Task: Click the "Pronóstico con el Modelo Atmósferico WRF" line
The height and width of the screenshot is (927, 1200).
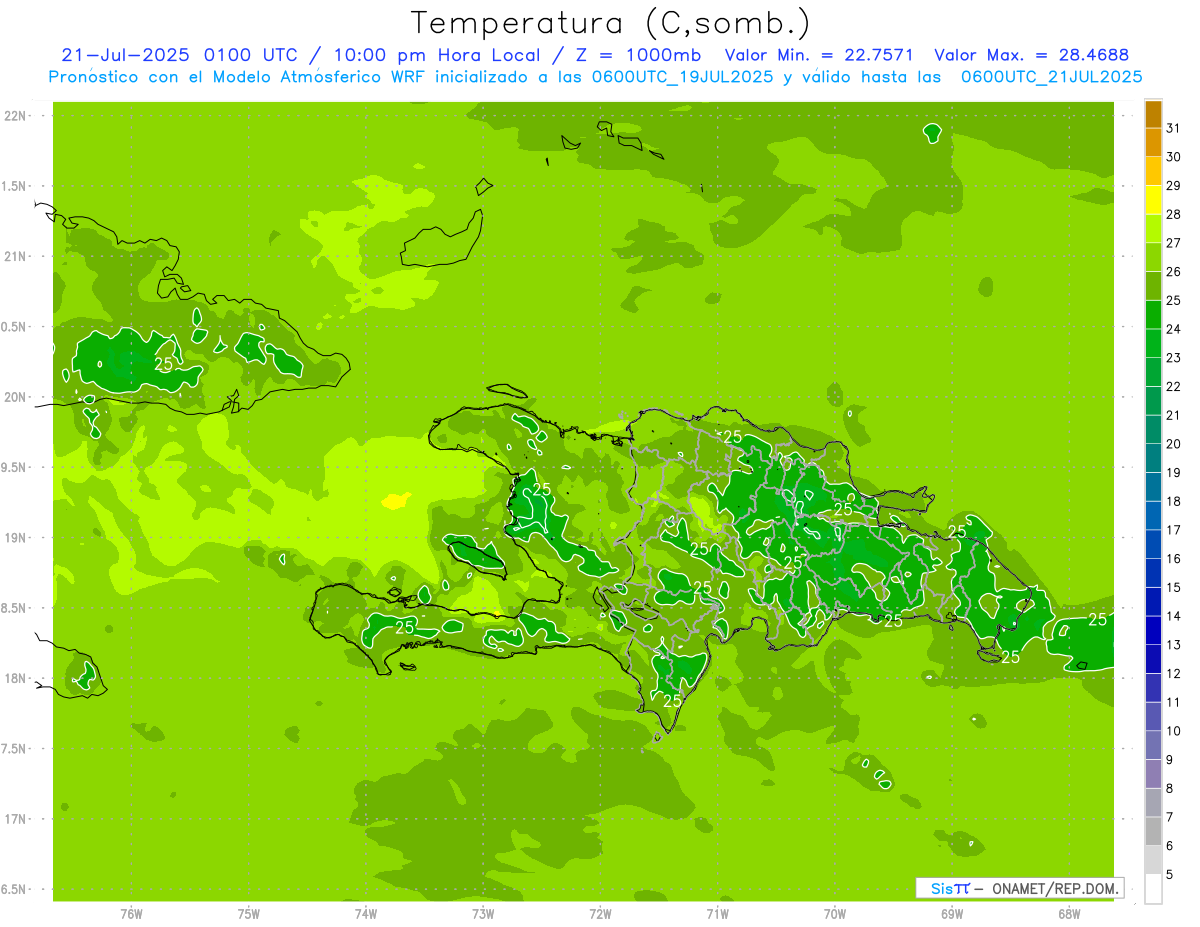Action: (239, 76)
